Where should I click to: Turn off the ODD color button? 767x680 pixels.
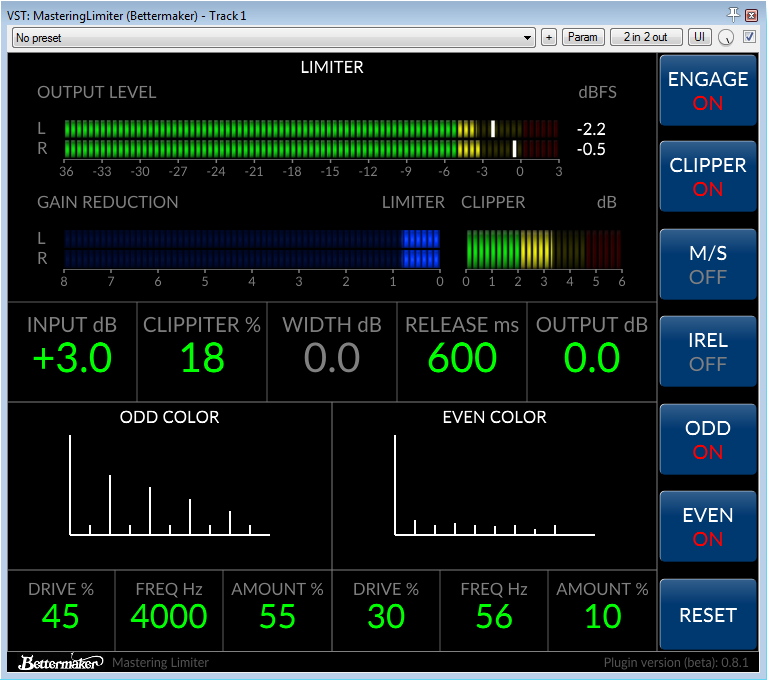coord(708,439)
